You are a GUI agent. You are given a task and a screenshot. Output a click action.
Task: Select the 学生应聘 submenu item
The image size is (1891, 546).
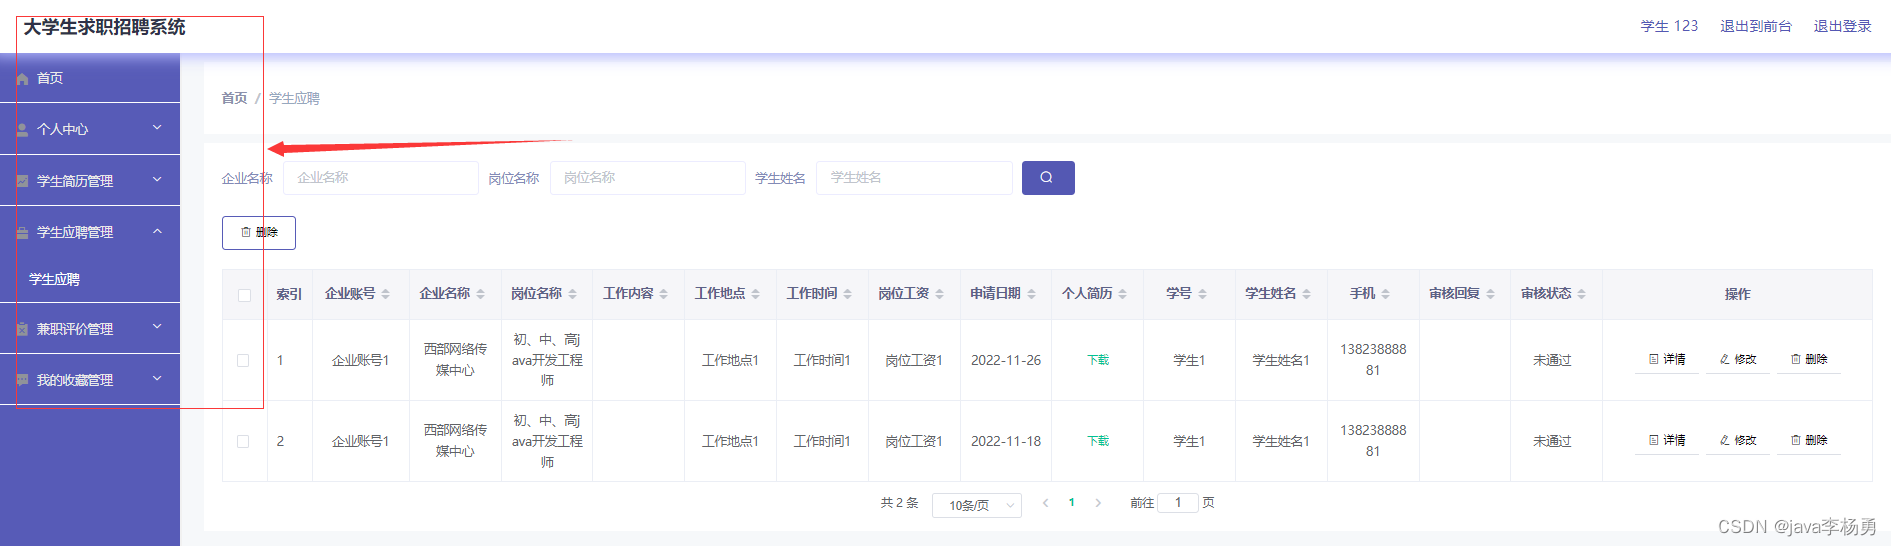click(90, 280)
